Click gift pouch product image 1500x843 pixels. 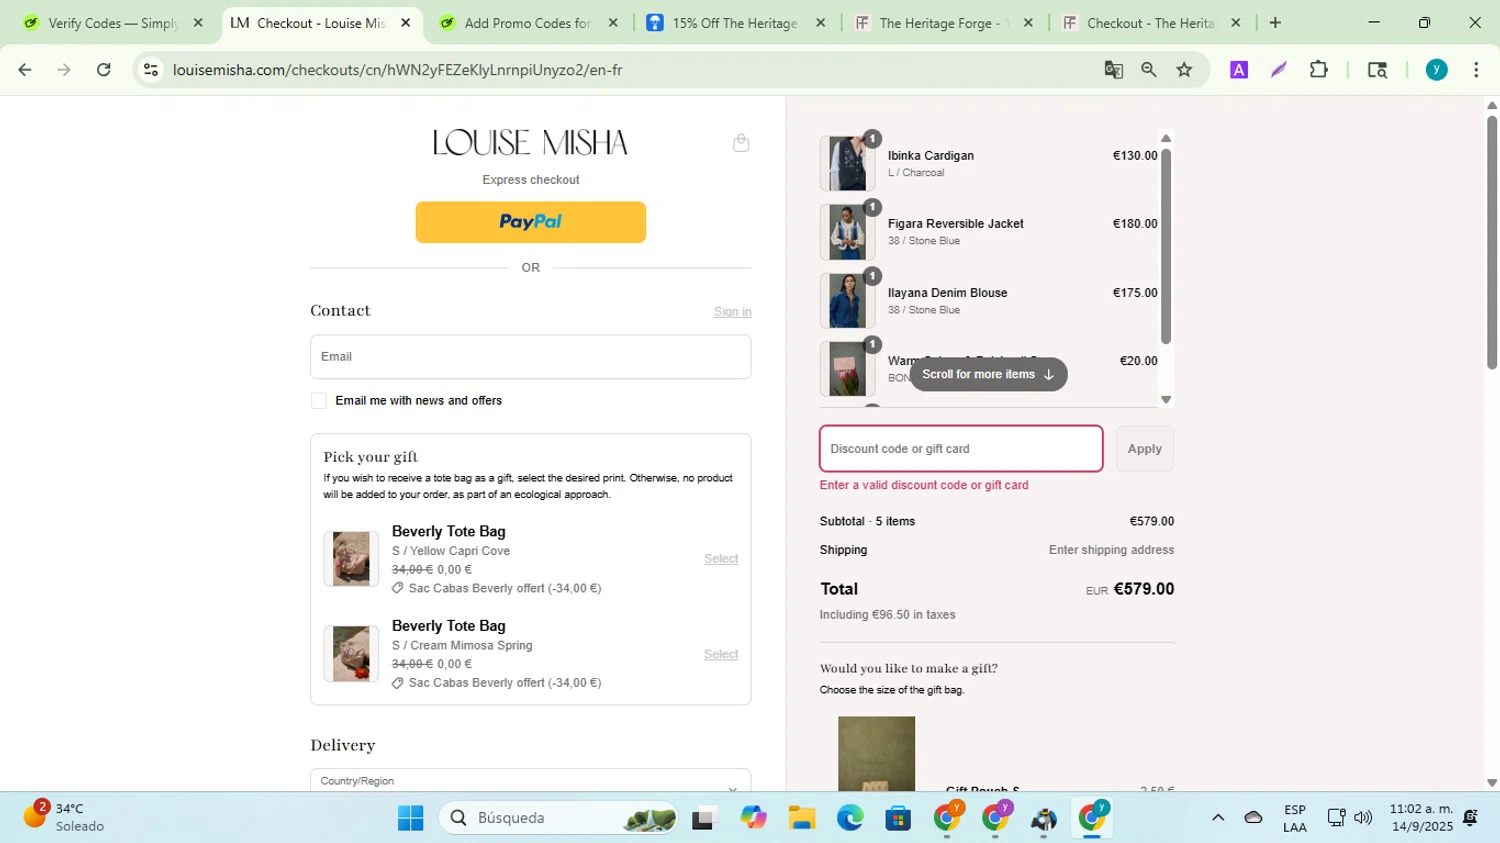click(877, 754)
